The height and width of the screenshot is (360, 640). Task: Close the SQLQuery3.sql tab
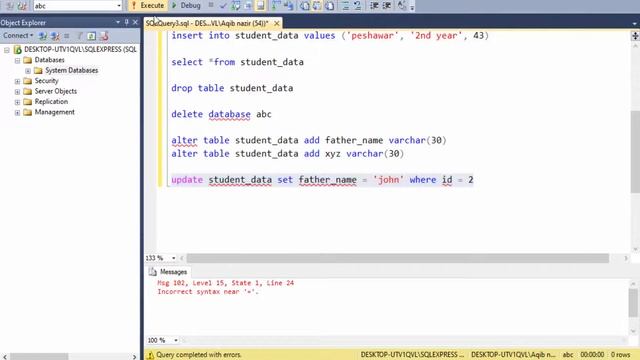click(x=277, y=23)
